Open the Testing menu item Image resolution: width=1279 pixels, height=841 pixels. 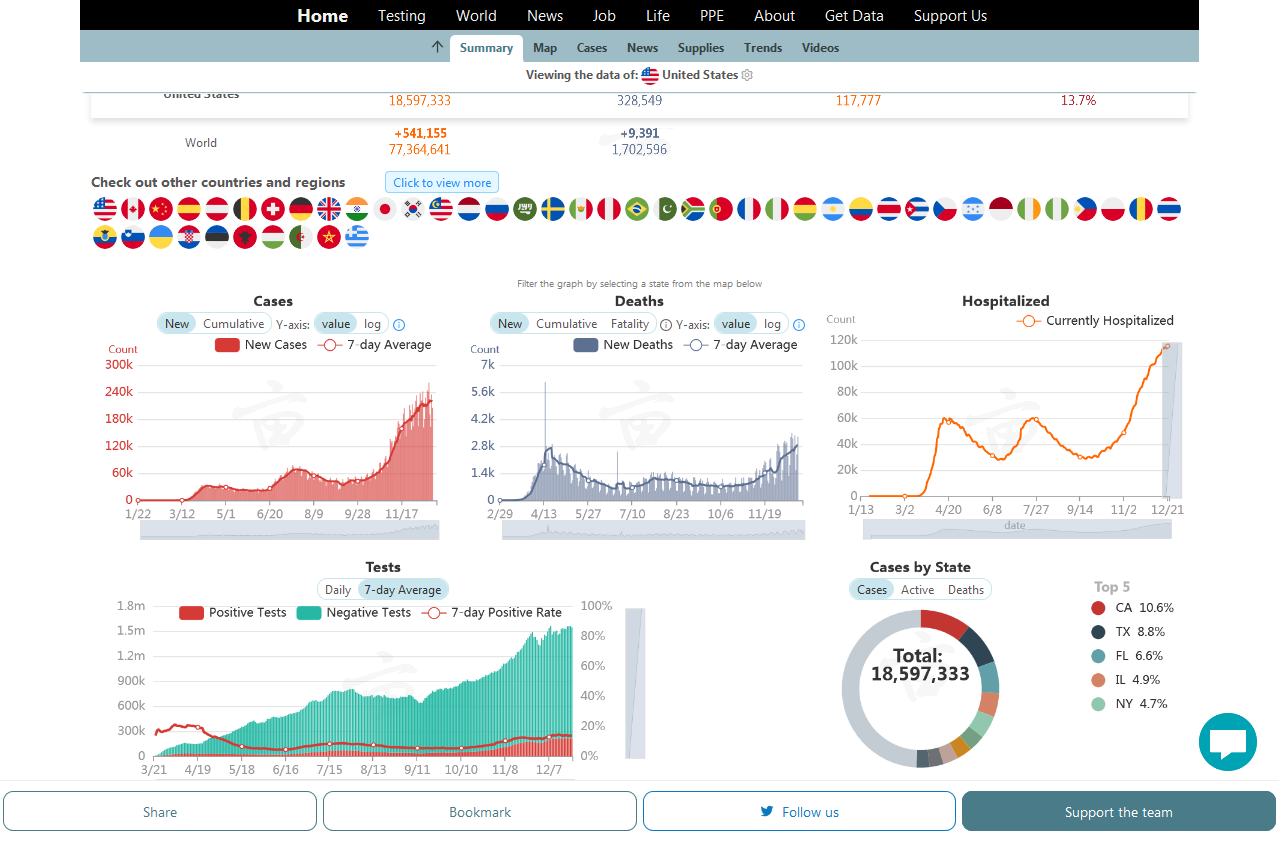pos(402,16)
